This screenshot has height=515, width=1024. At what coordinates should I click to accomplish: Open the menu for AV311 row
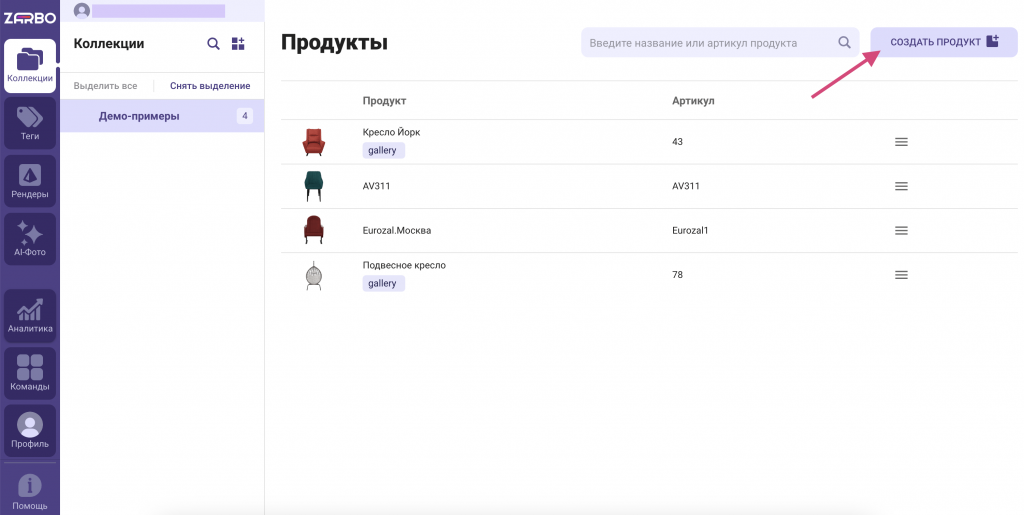pyautogui.click(x=901, y=186)
